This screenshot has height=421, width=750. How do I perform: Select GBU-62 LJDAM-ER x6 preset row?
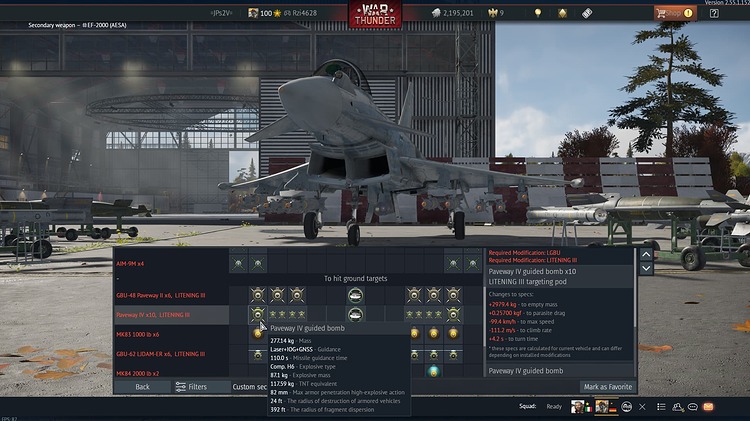point(171,354)
